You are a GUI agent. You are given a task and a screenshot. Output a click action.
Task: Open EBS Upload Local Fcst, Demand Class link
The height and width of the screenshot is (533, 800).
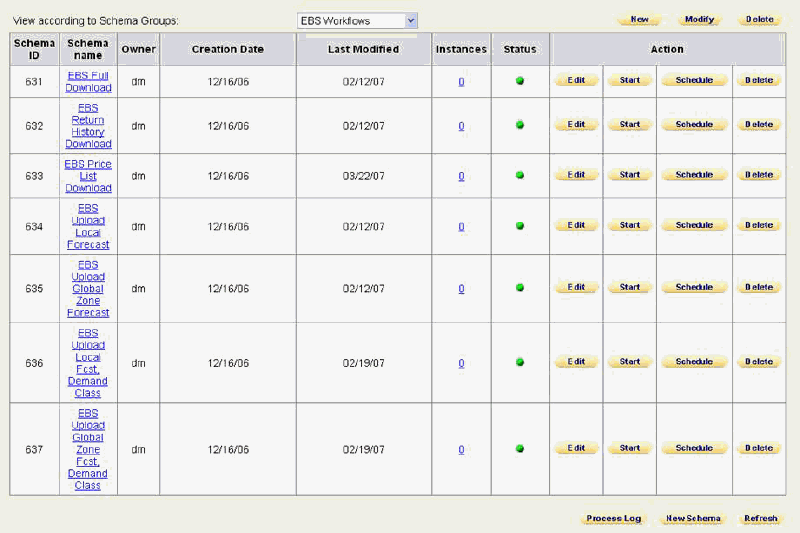[88, 363]
